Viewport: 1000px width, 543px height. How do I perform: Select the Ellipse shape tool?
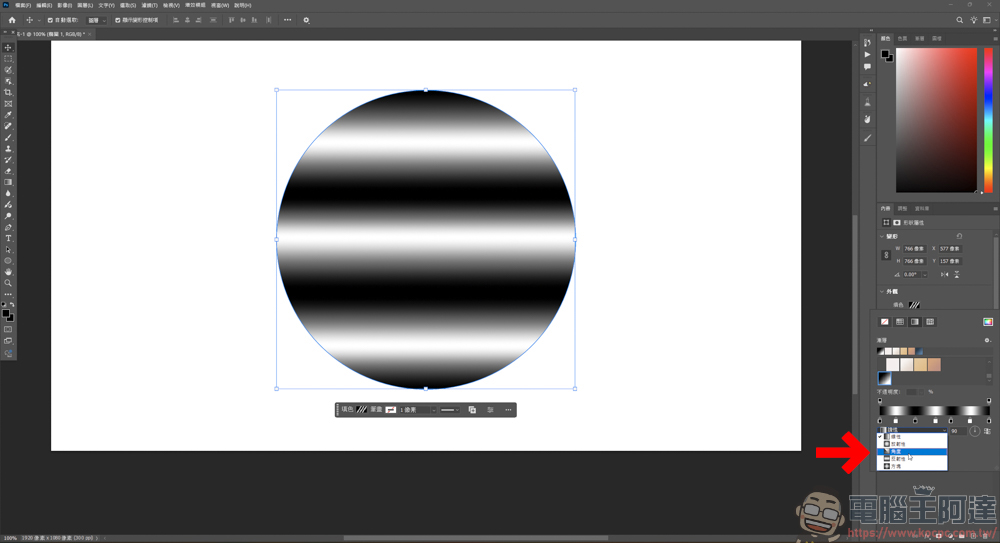coord(8,261)
